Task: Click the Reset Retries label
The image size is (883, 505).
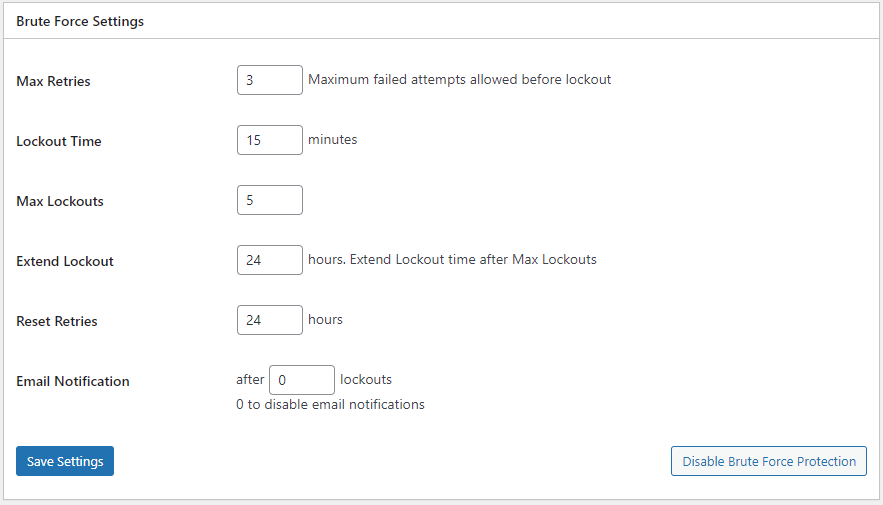Action: pos(57,321)
